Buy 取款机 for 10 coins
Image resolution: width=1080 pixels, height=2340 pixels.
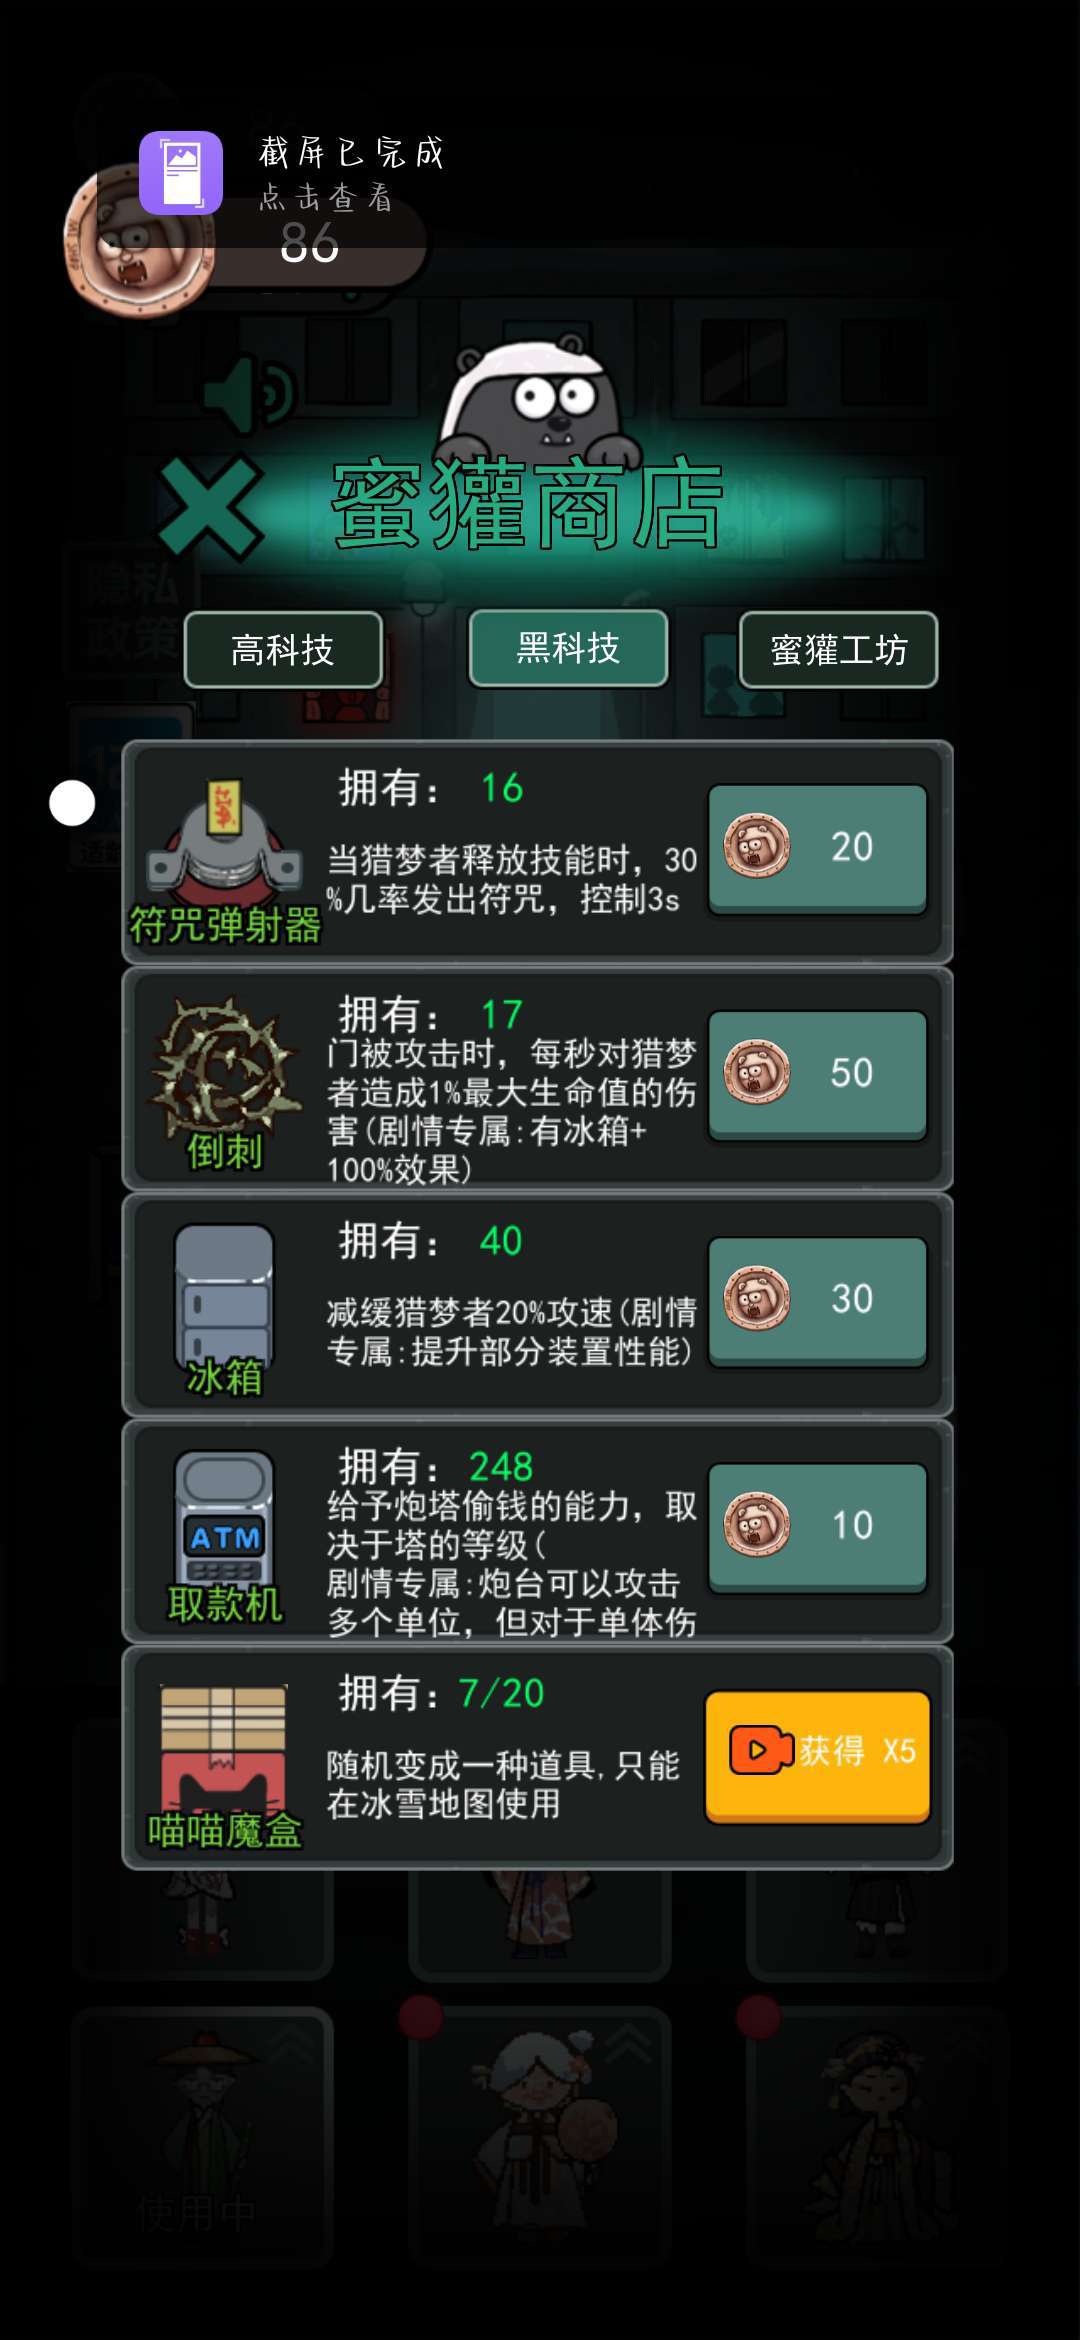pos(818,1526)
